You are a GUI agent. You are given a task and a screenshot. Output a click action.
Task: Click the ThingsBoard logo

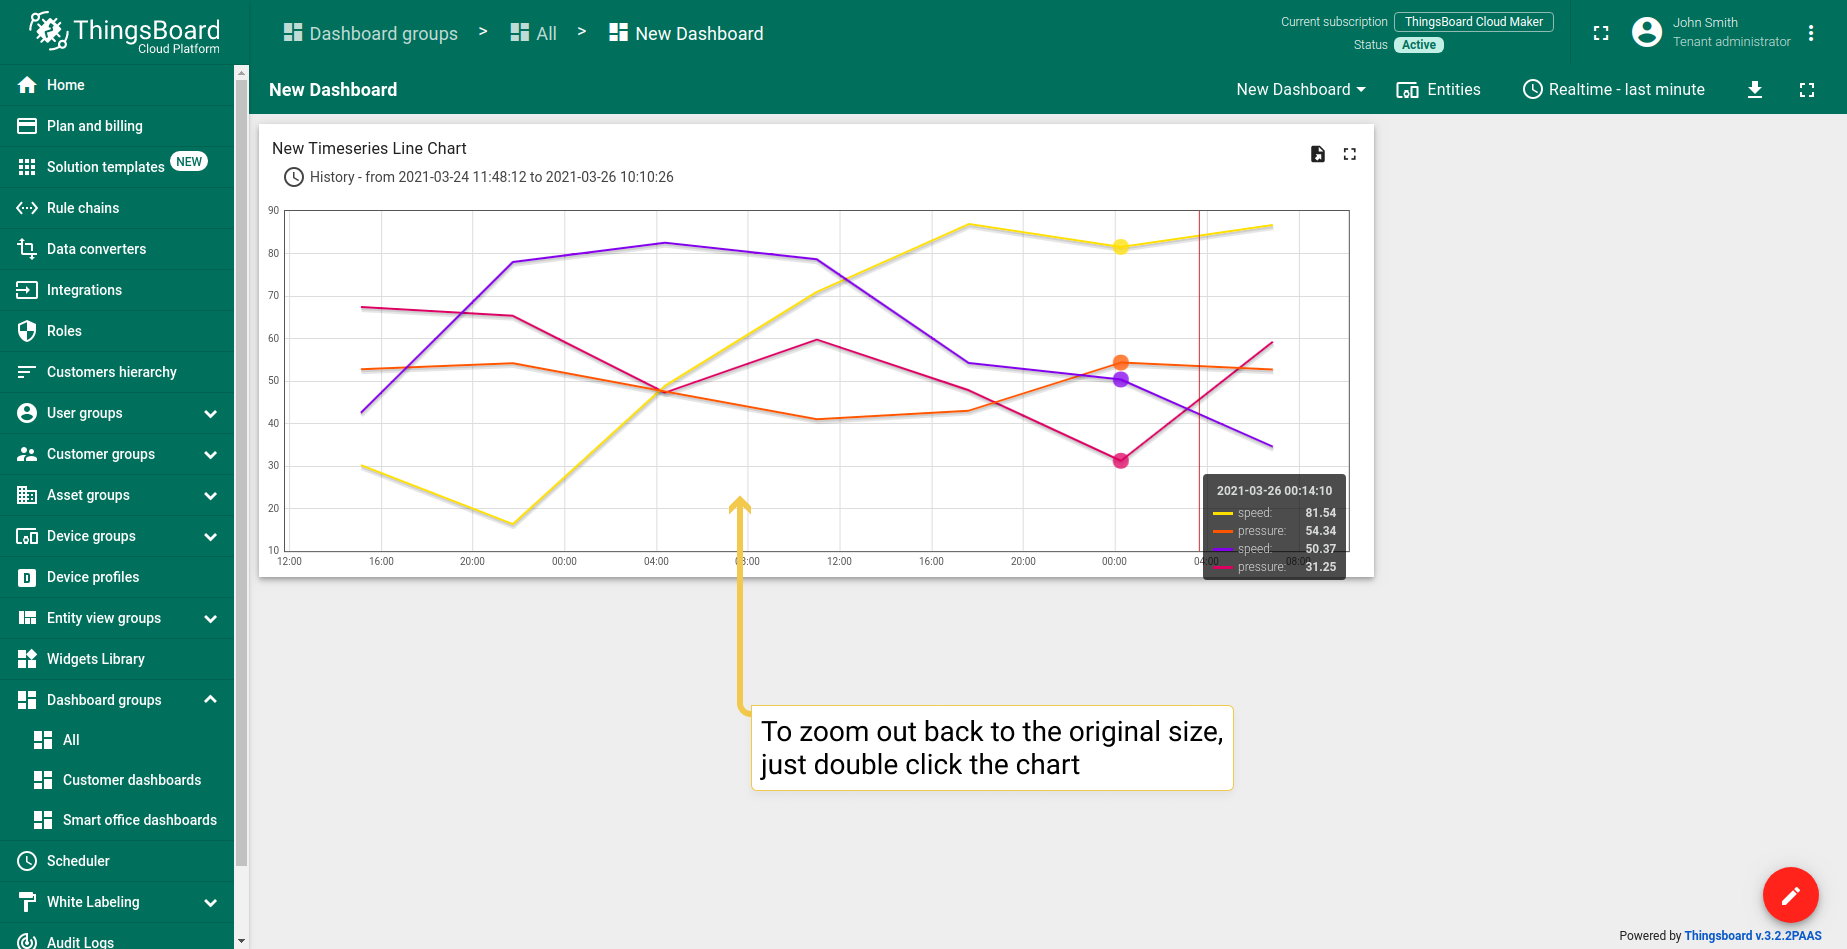(x=124, y=33)
